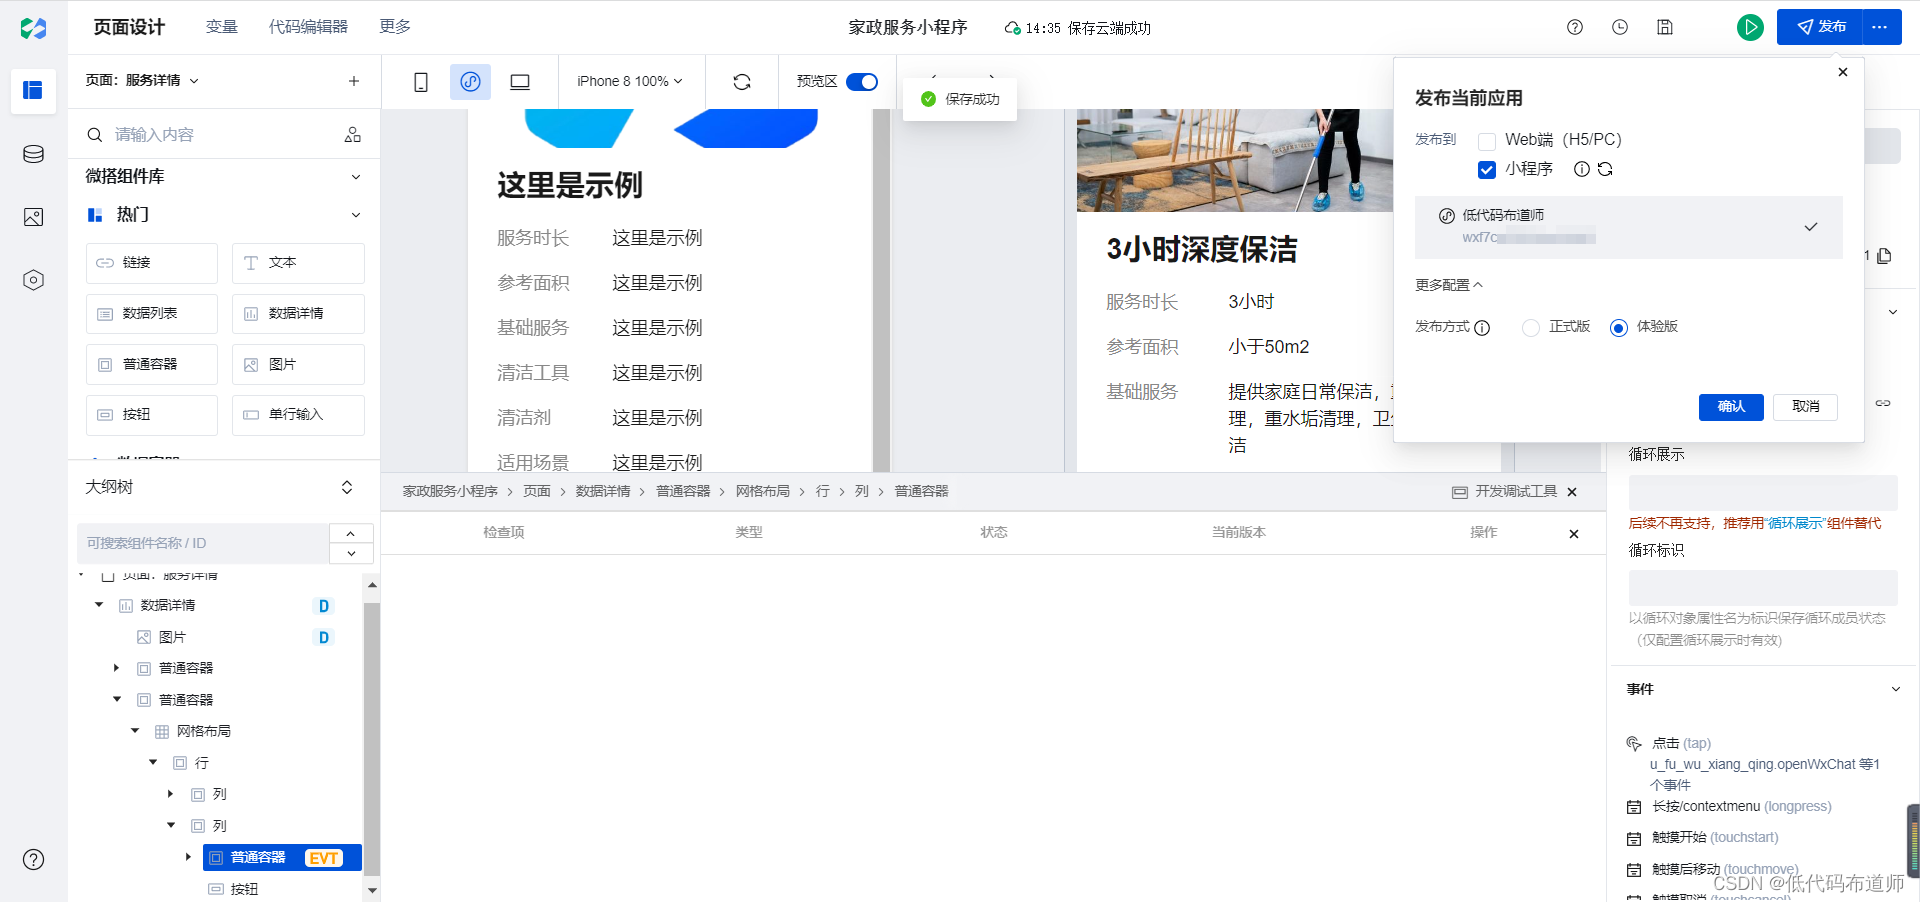Open the data source database icon
The image size is (1920, 902).
(33, 154)
